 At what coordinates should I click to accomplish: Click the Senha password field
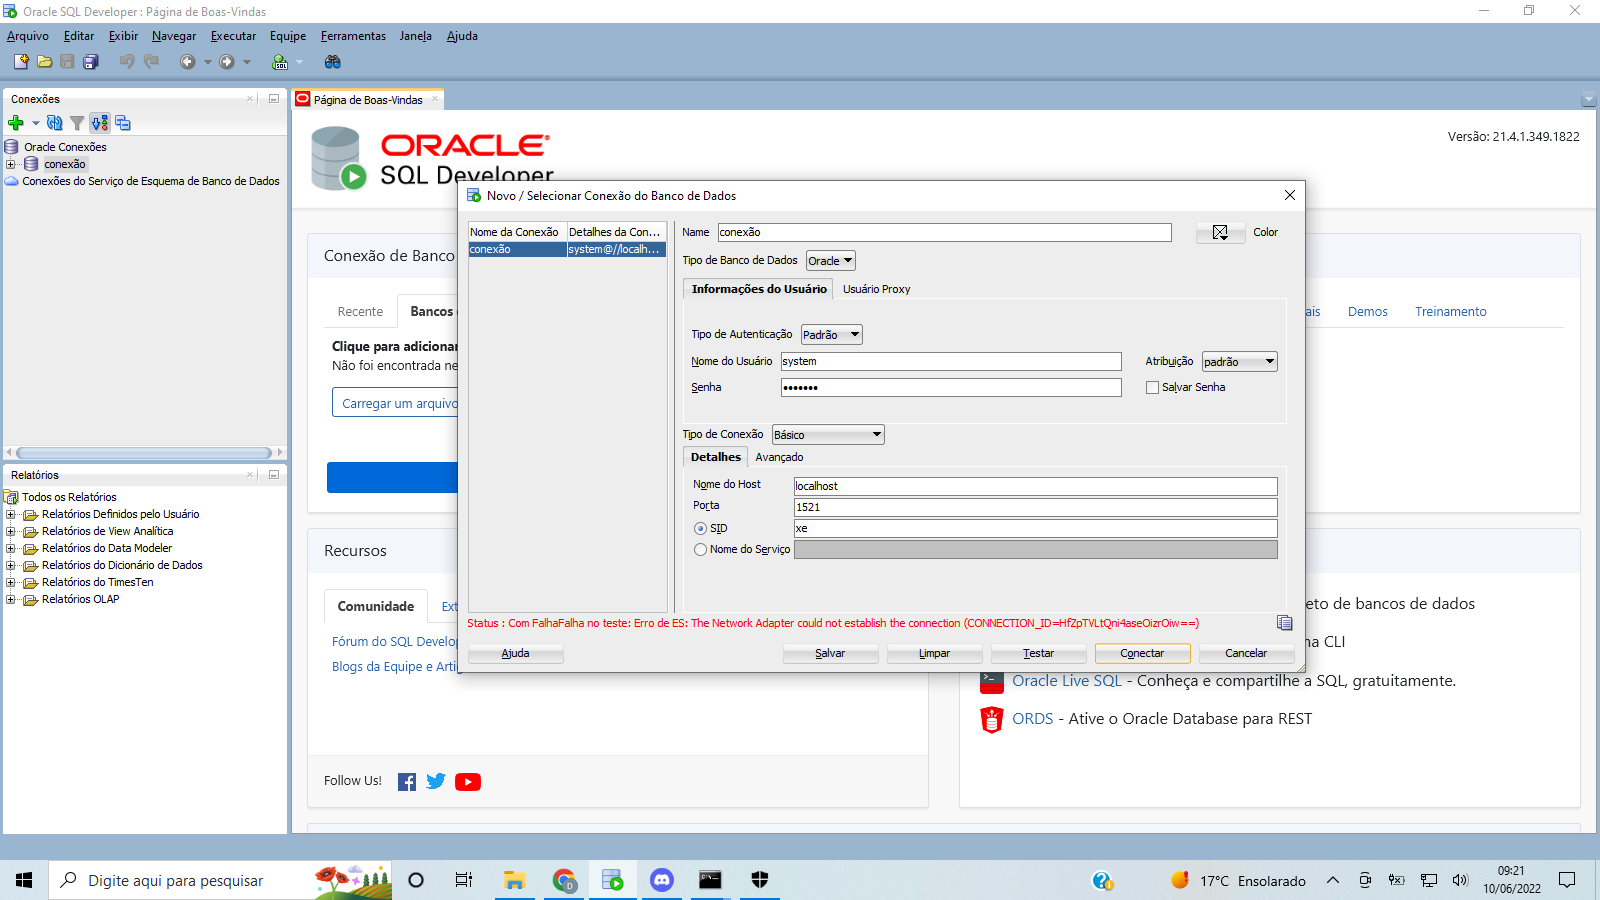point(951,387)
